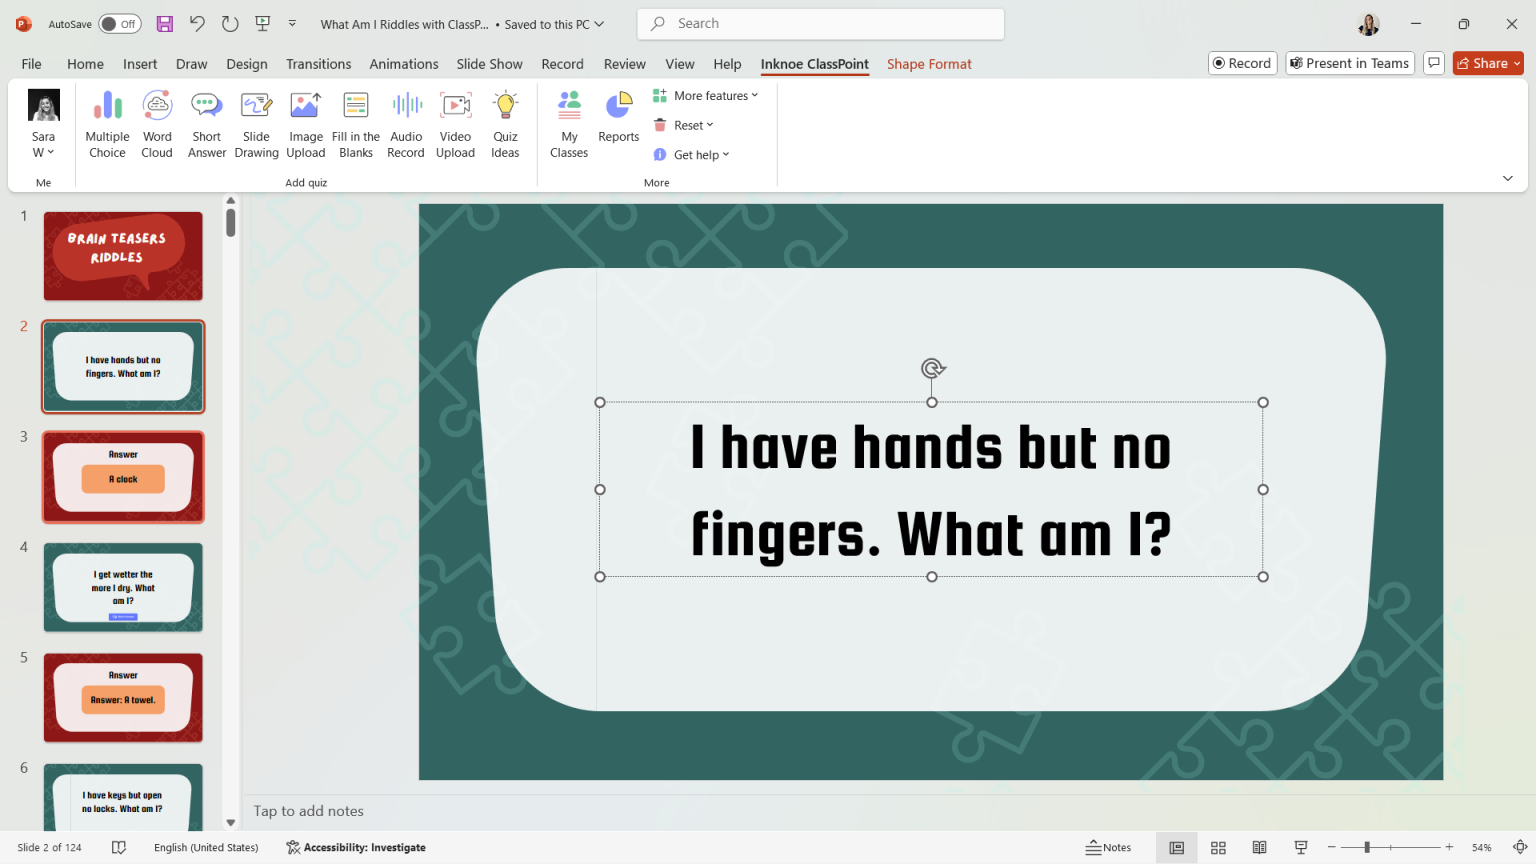Start the Audio Record feature

coord(406,122)
